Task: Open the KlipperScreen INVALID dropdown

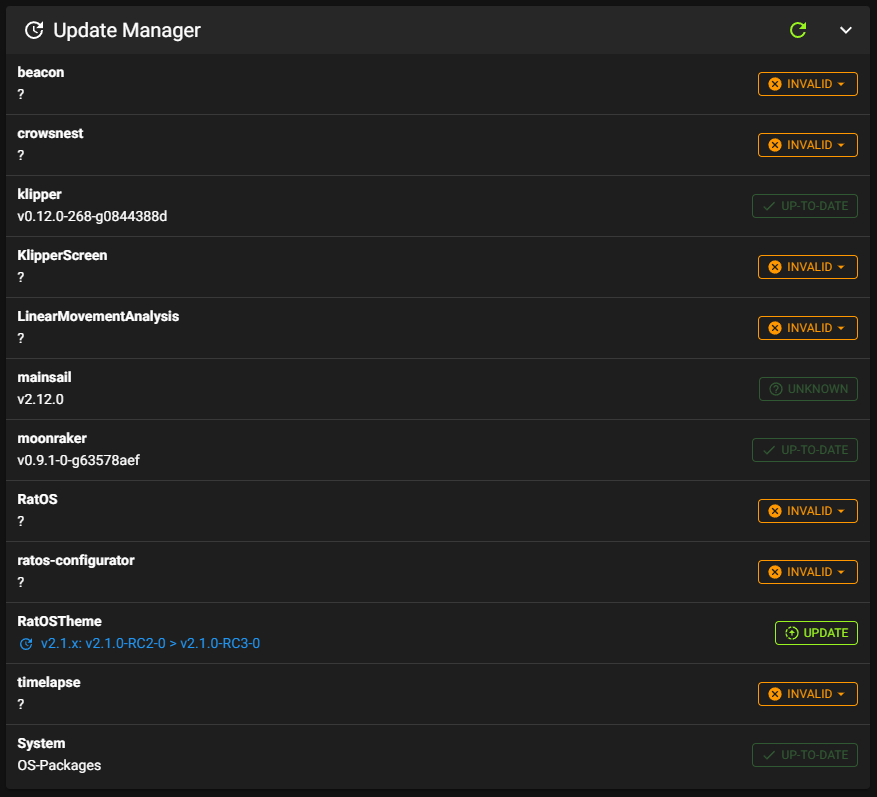Action: [x=808, y=267]
